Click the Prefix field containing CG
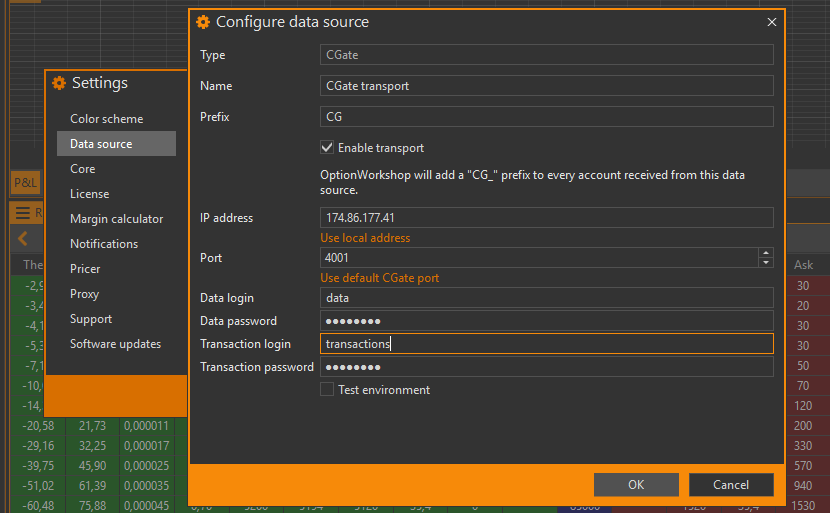This screenshot has height=513, width=830. [x=546, y=116]
